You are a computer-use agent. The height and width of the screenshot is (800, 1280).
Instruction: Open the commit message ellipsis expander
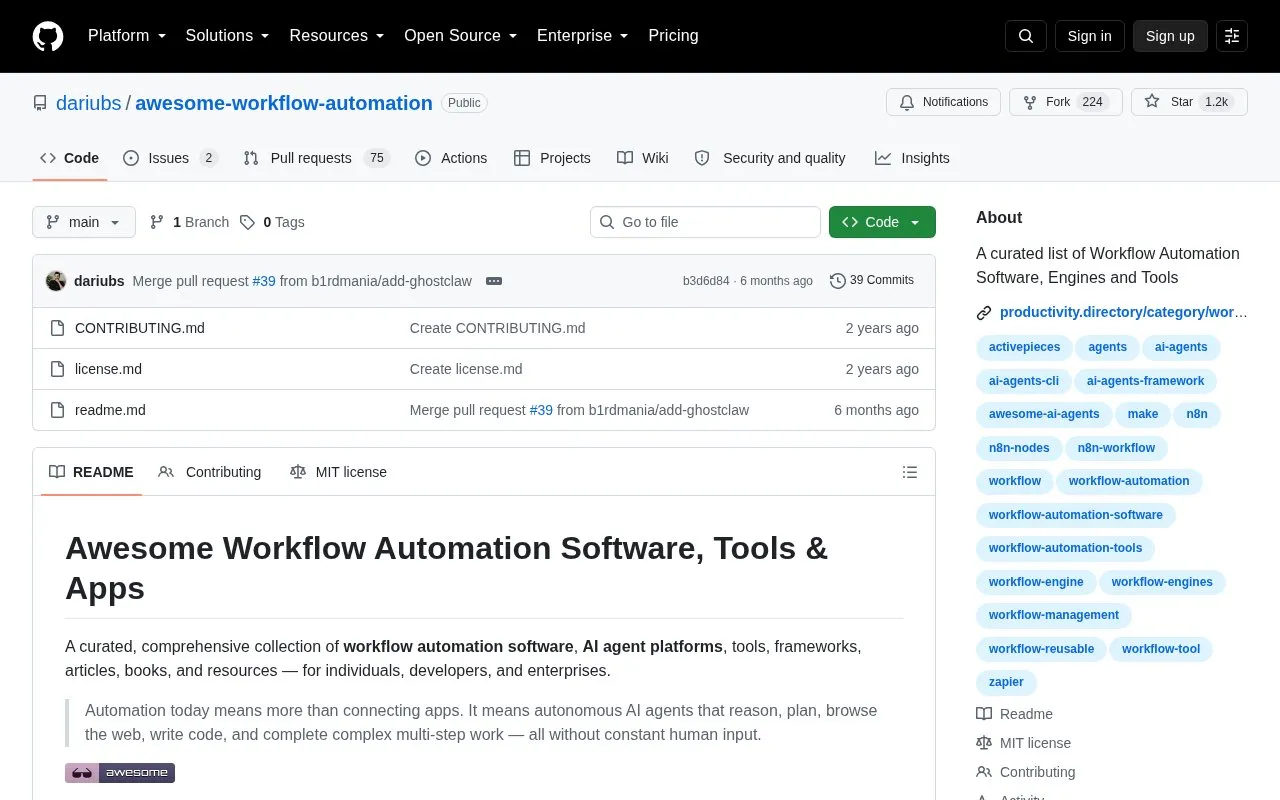pos(494,281)
